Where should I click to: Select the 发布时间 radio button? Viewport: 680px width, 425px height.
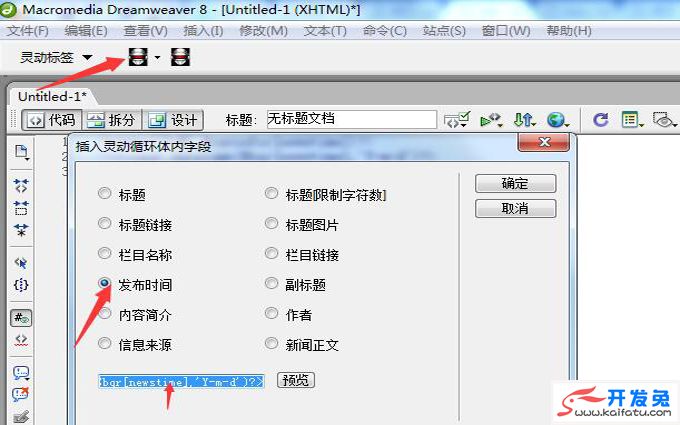point(104,283)
